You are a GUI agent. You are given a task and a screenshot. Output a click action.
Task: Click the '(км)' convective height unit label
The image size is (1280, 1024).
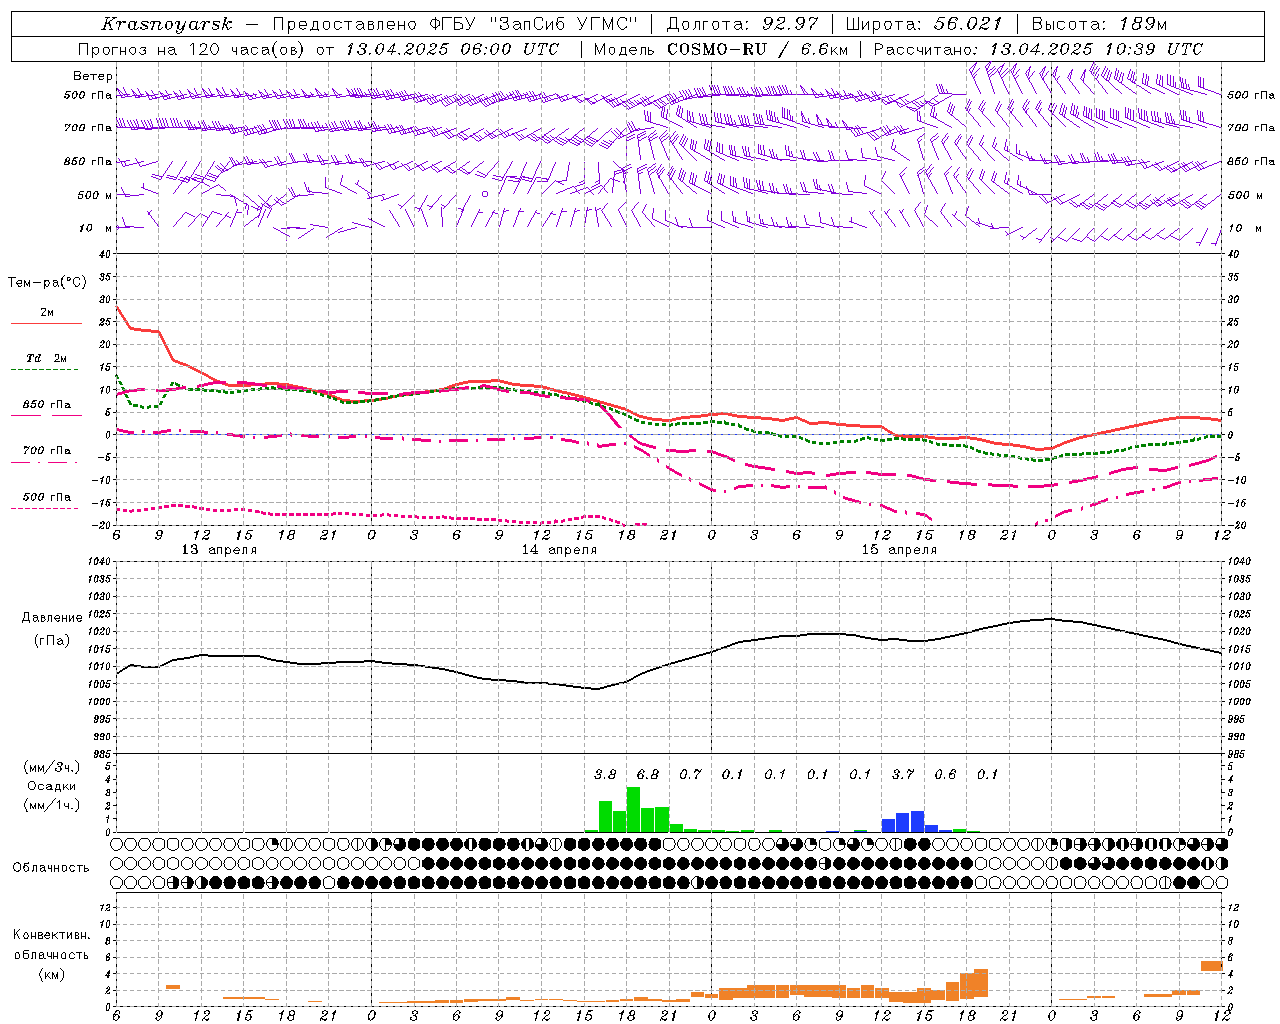pyautogui.click(x=51, y=974)
